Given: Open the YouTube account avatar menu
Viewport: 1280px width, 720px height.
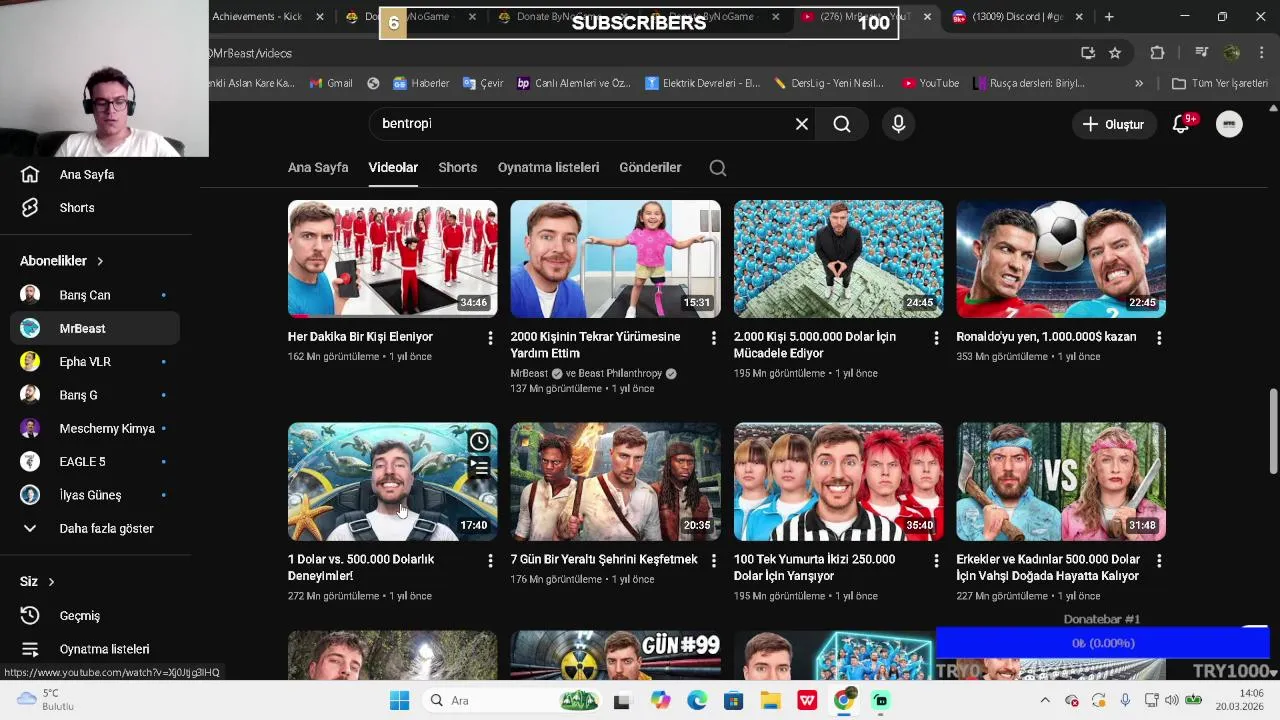Looking at the screenshot, I should click(1229, 124).
